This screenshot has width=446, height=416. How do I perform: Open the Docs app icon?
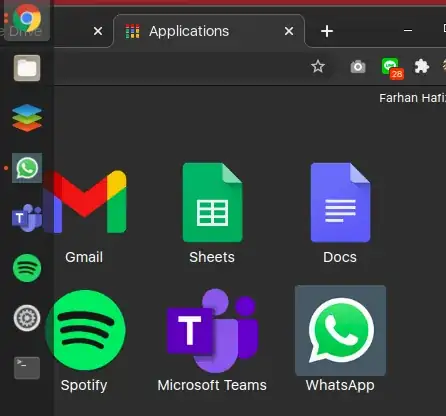[340, 202]
